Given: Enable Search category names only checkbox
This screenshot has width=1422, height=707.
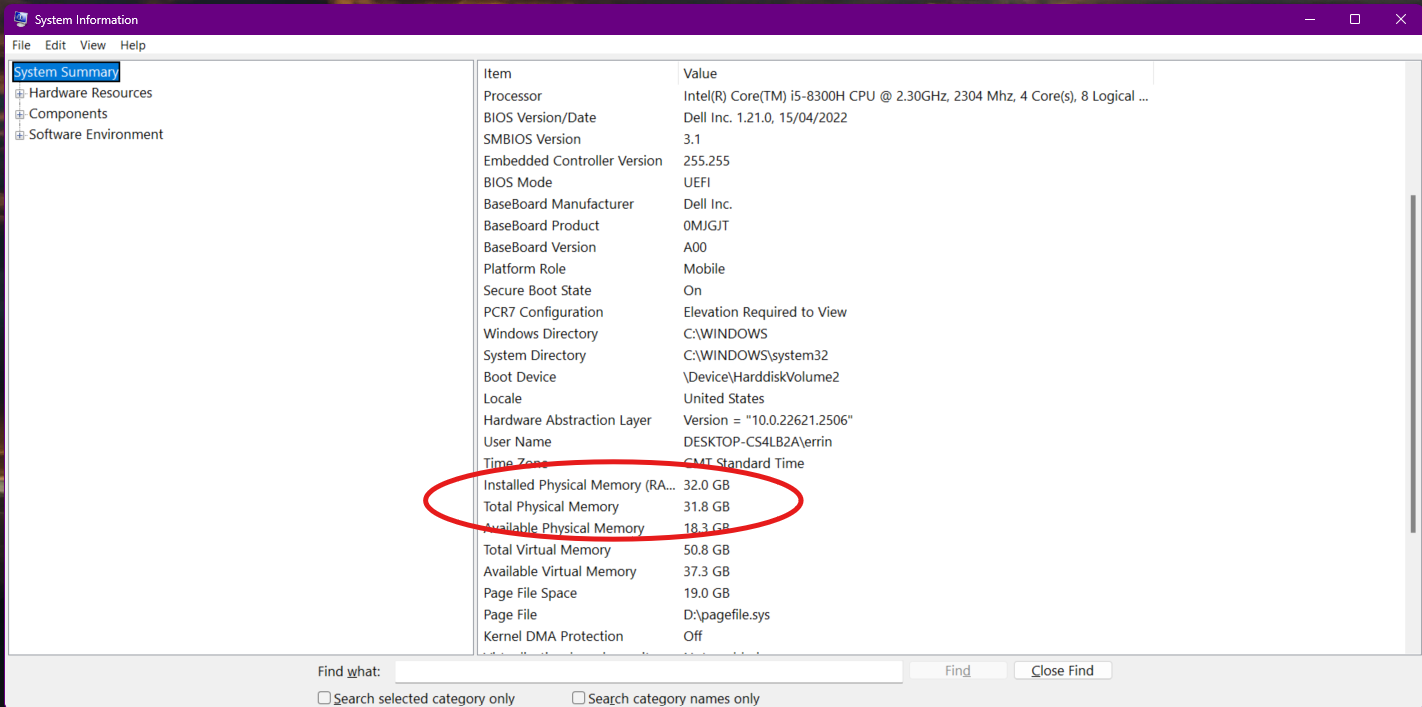Looking at the screenshot, I should [x=578, y=698].
